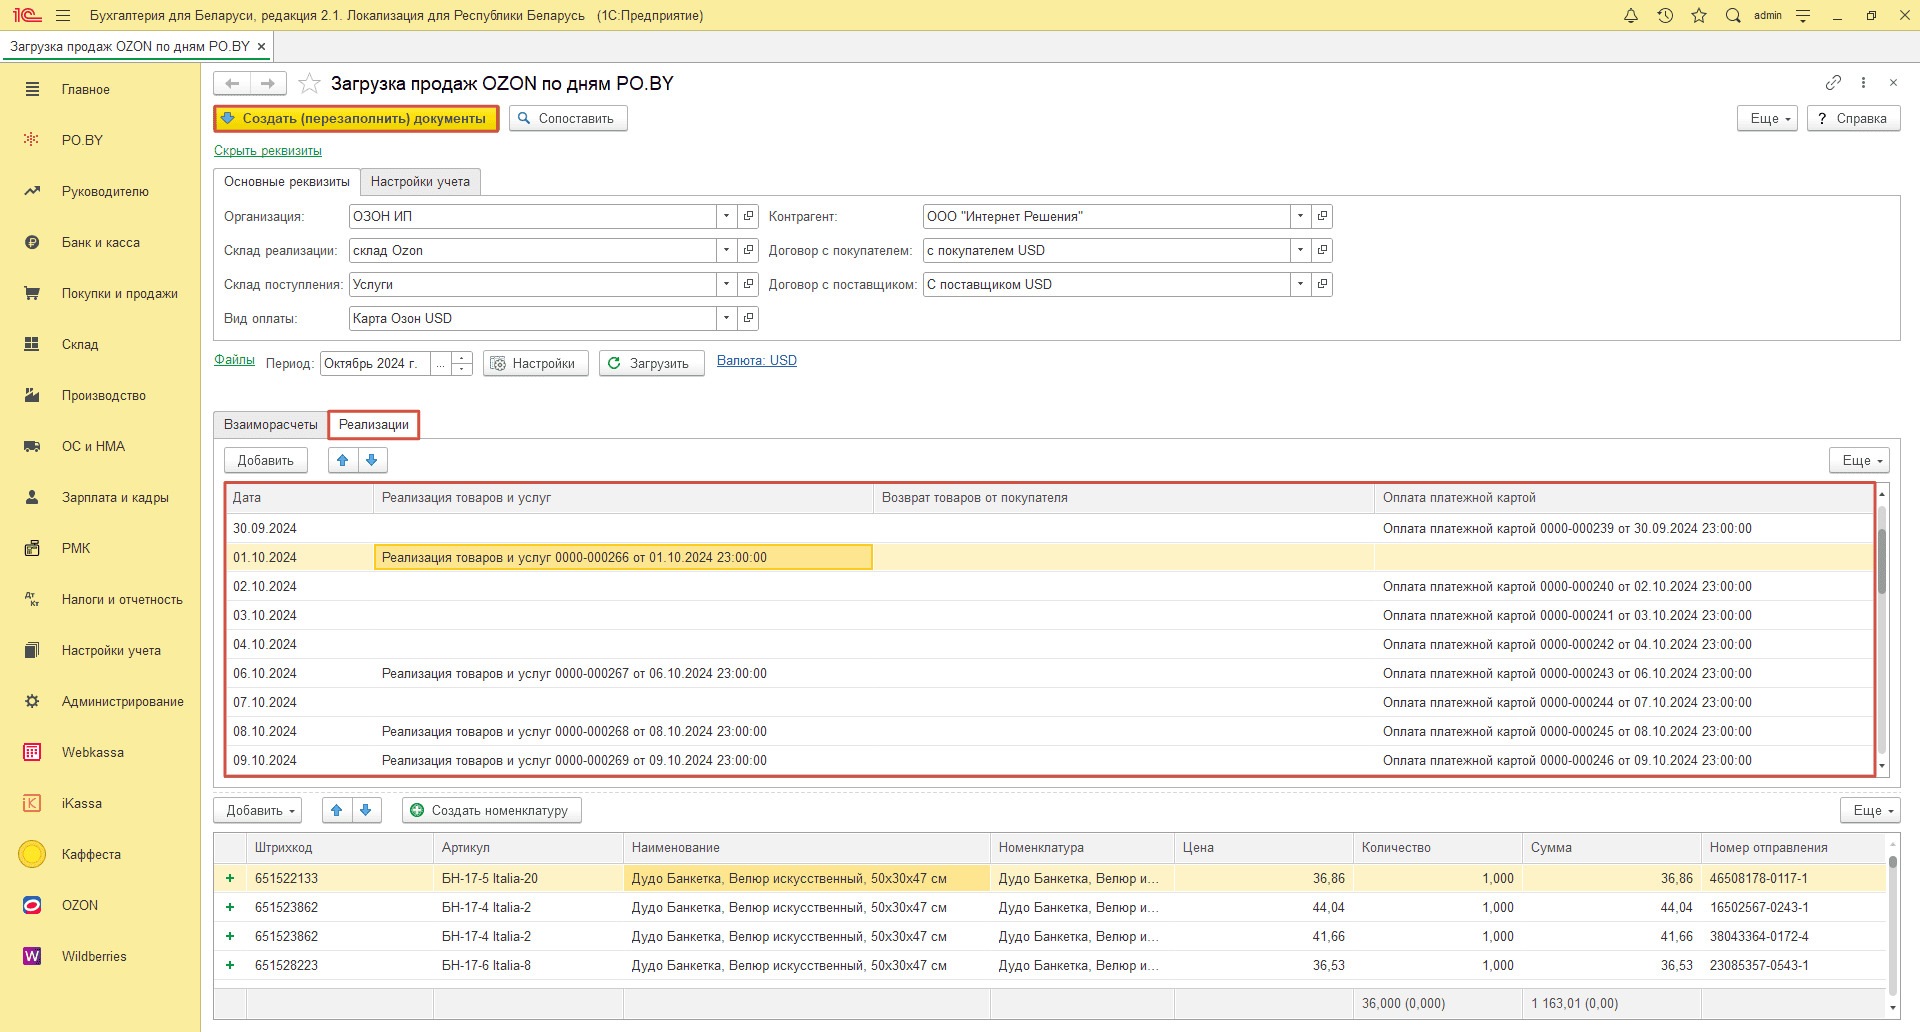
Task: Move realization row up arrow
Action: [343, 460]
